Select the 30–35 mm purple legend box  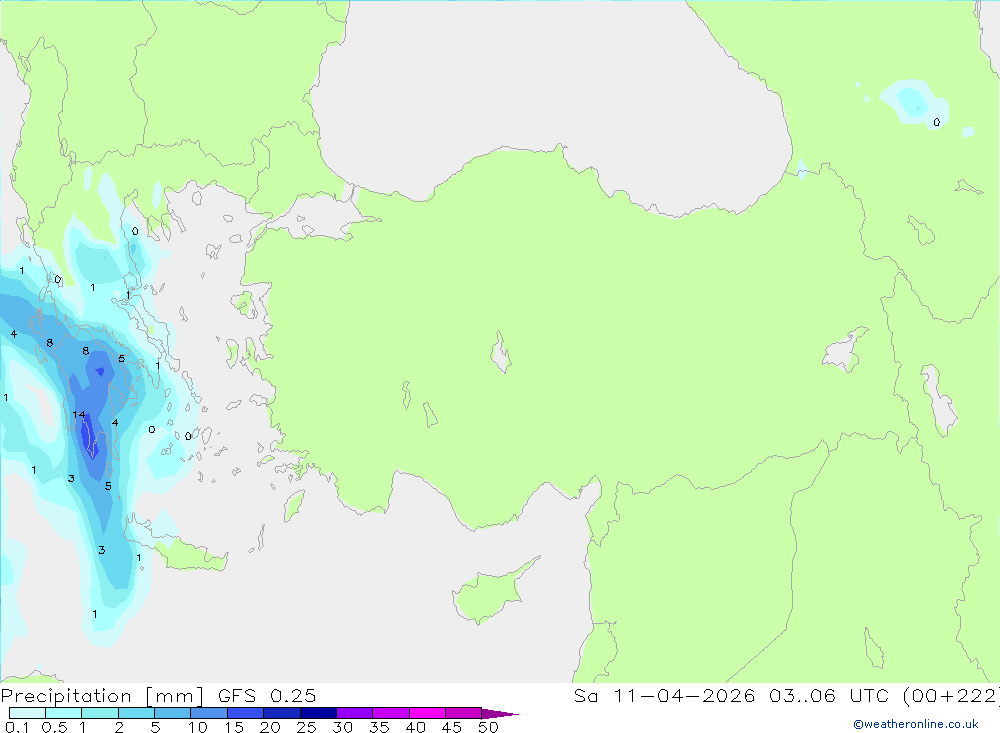click(x=355, y=713)
